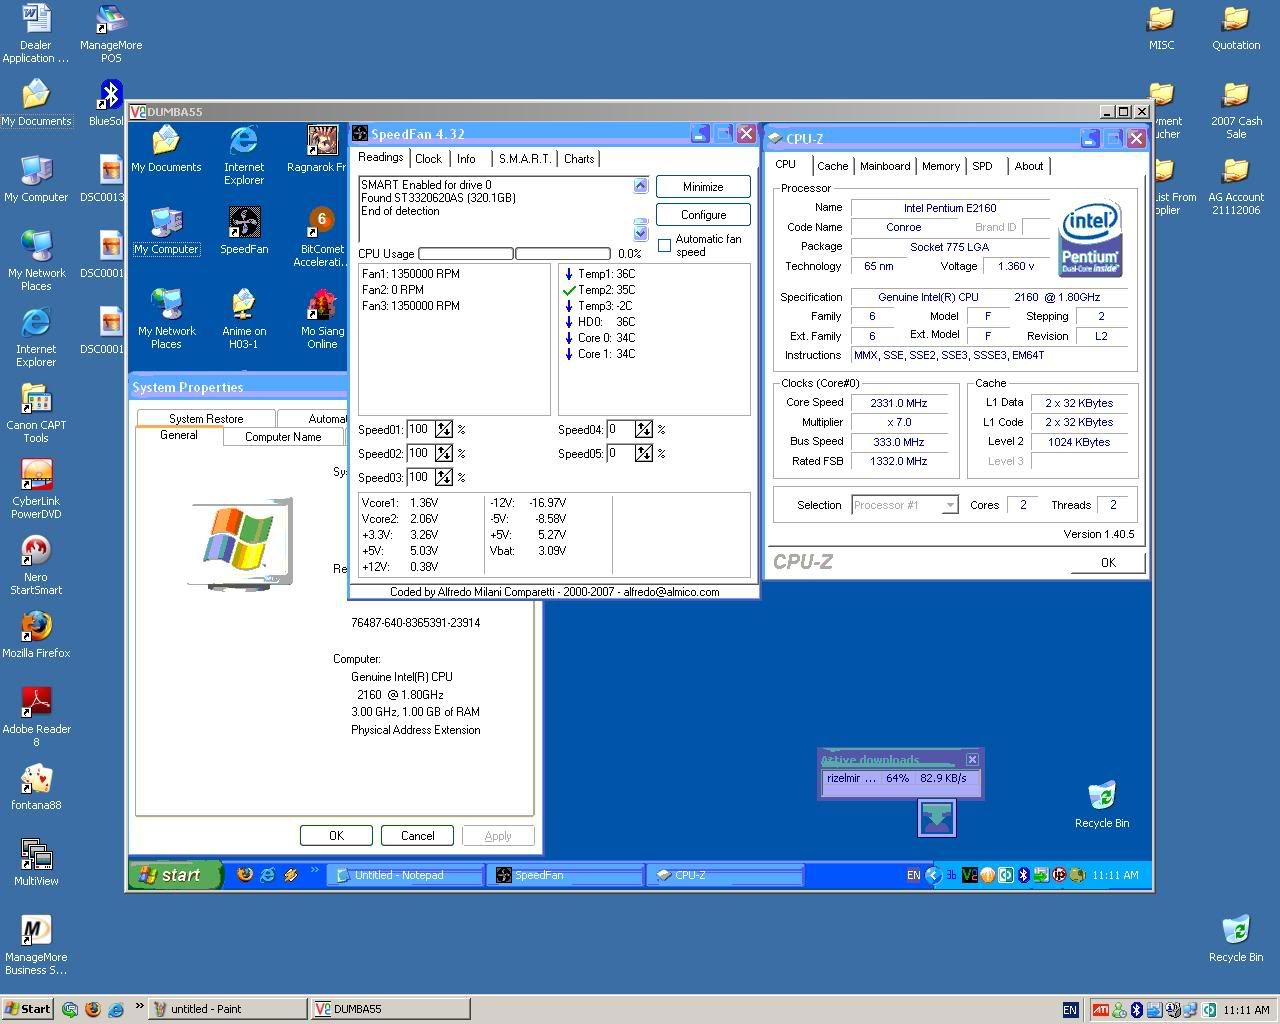
Task: Click OK button in CPU-Z
Action: pos(1107,562)
